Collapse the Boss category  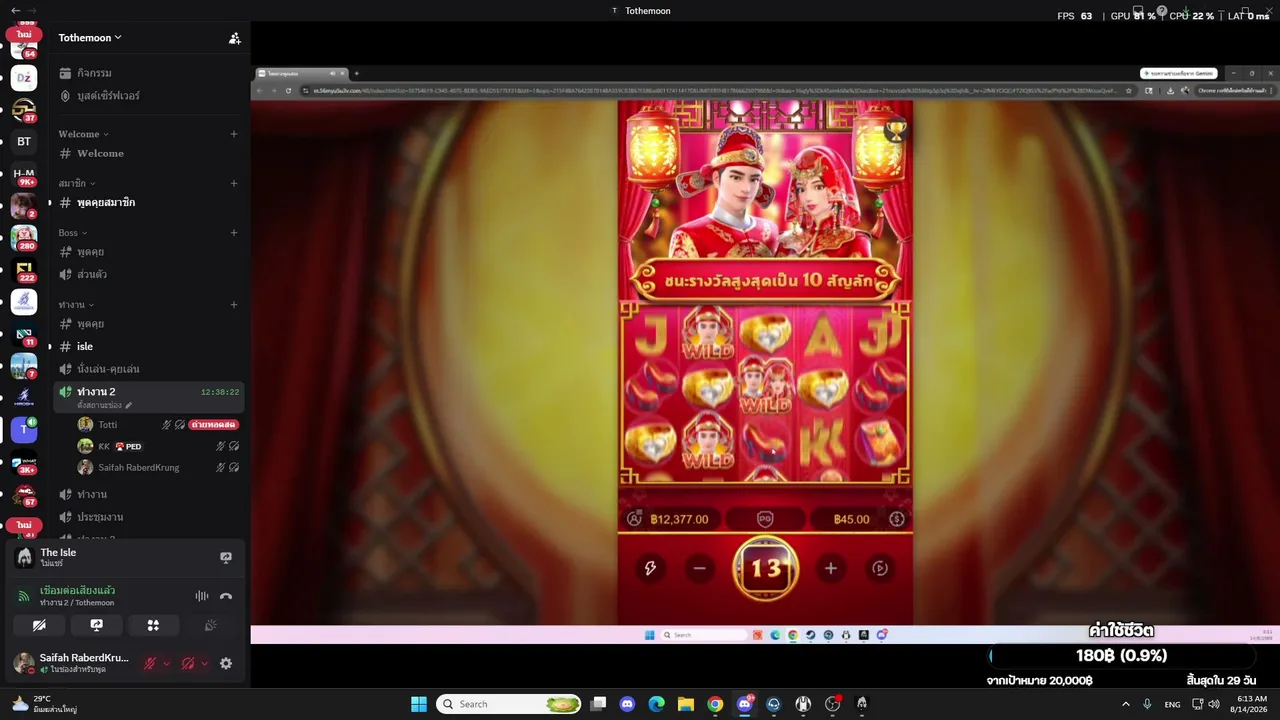[73, 233]
